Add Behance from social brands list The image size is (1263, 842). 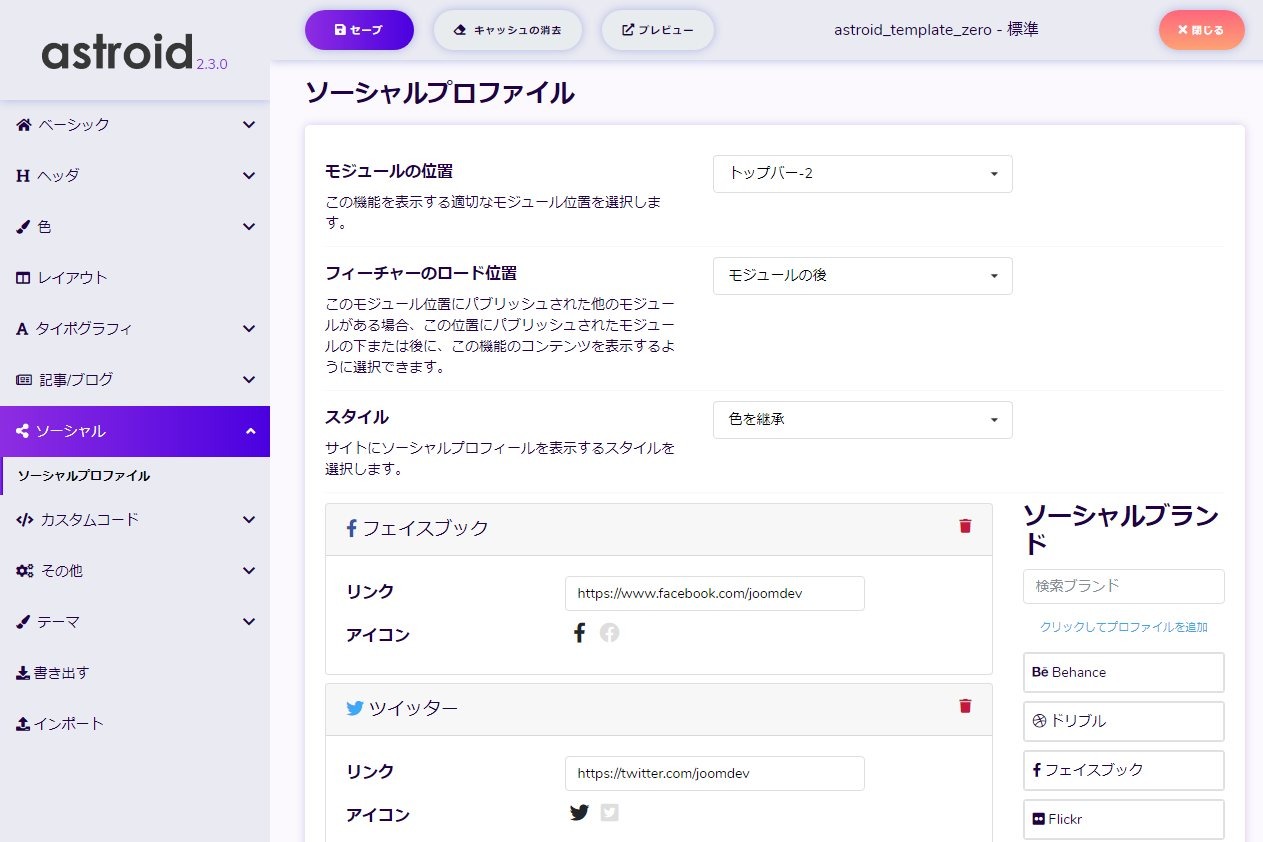(x=1123, y=672)
